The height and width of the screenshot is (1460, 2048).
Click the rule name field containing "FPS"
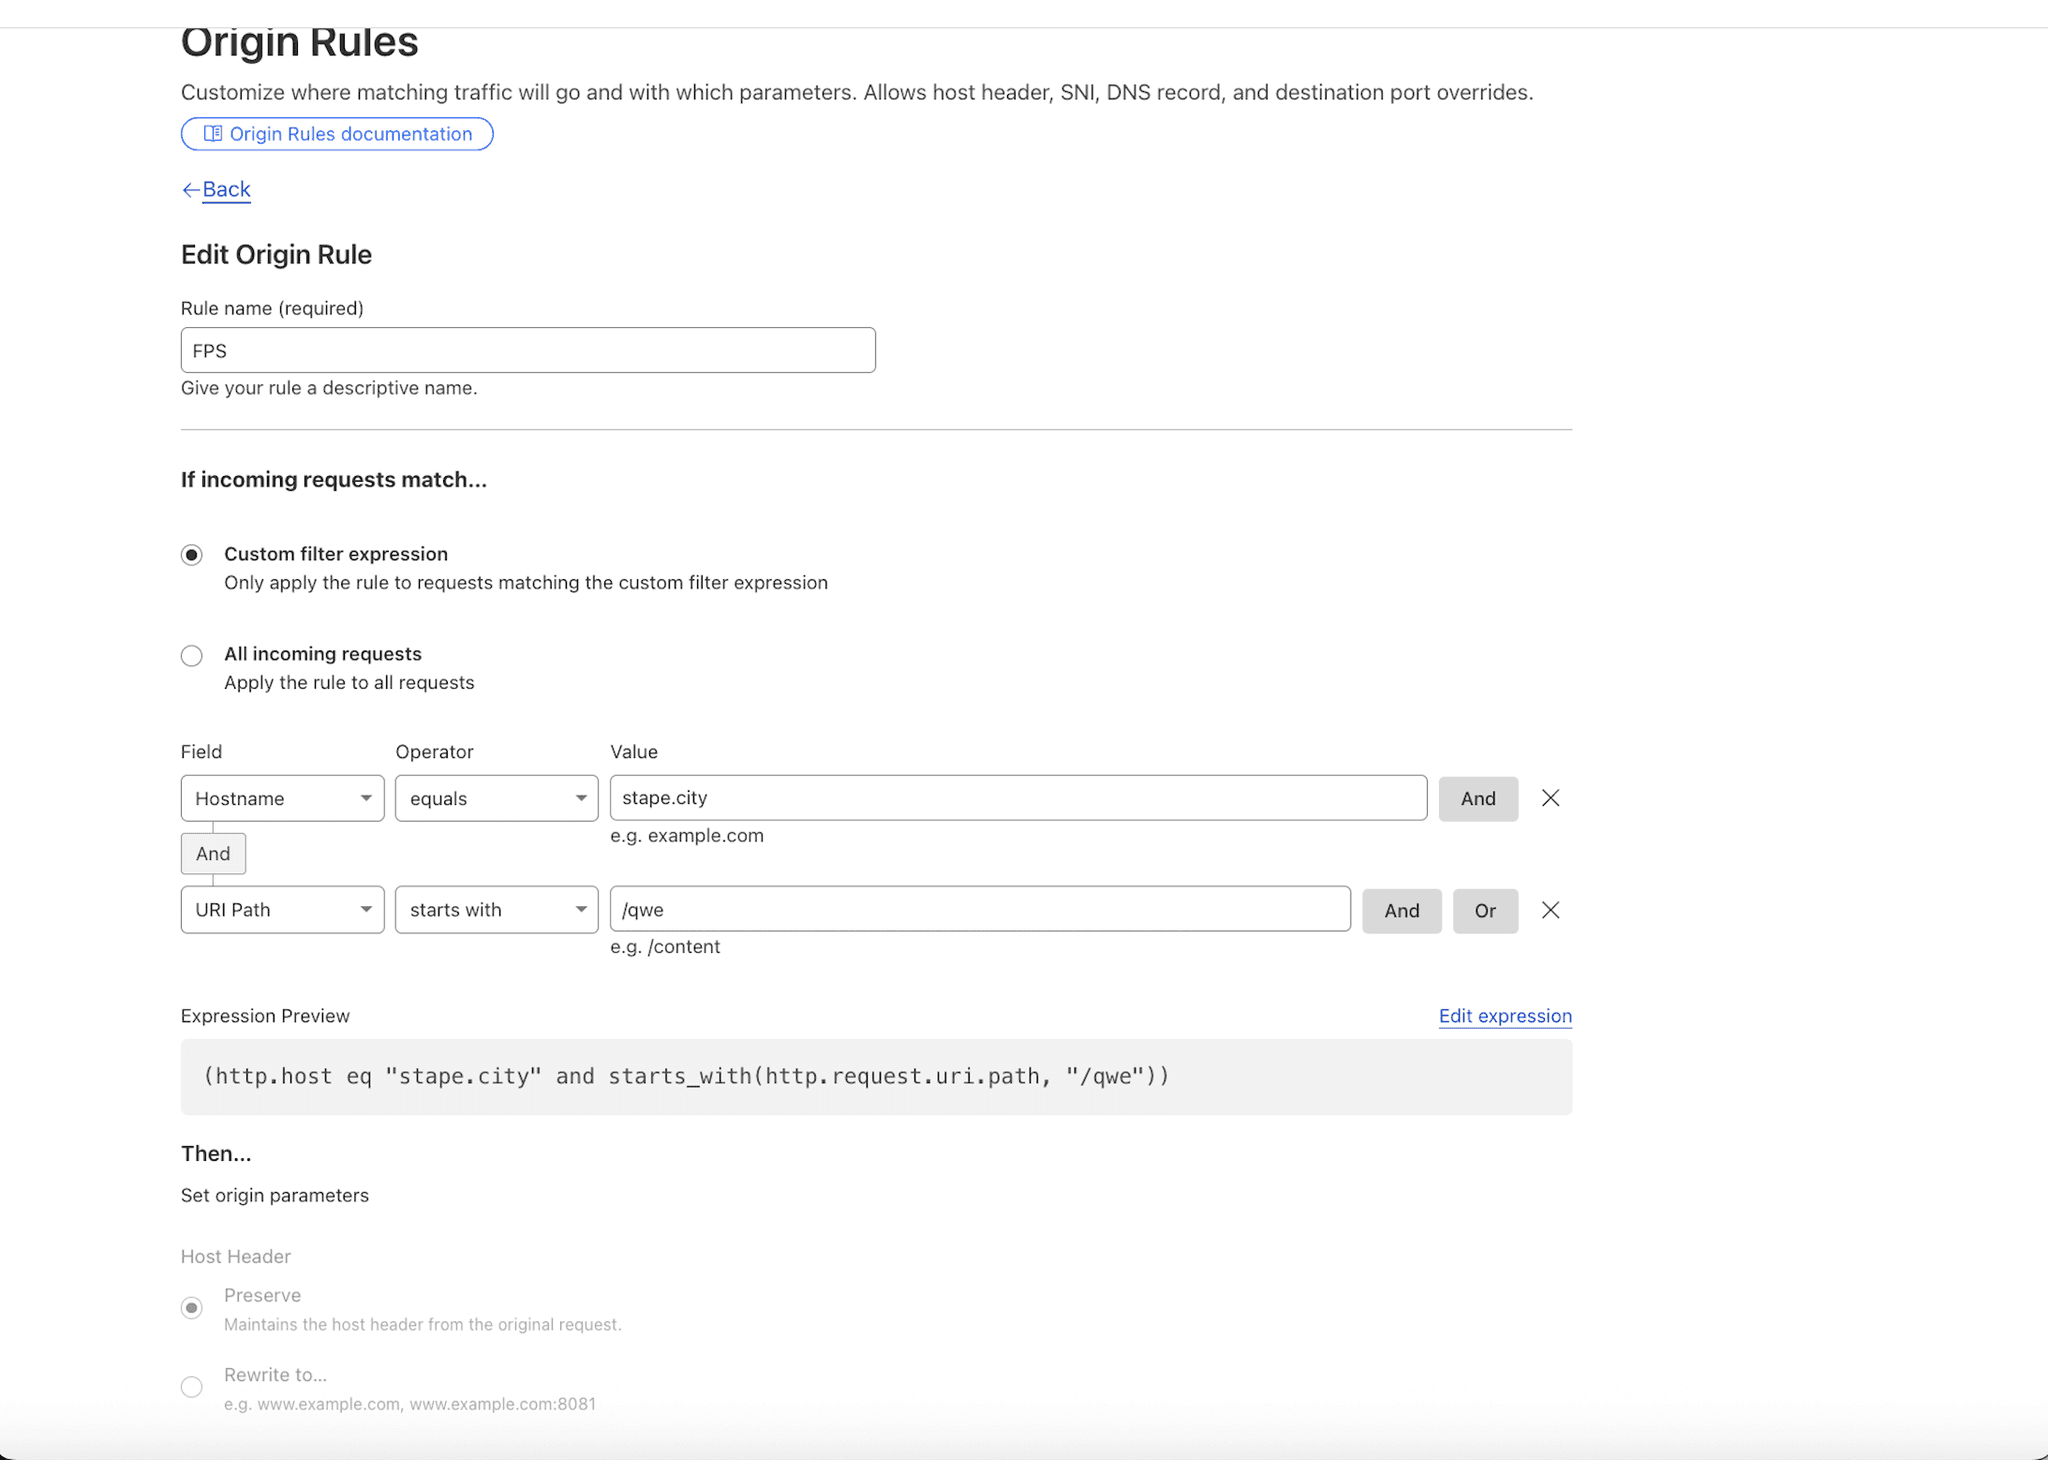point(528,350)
